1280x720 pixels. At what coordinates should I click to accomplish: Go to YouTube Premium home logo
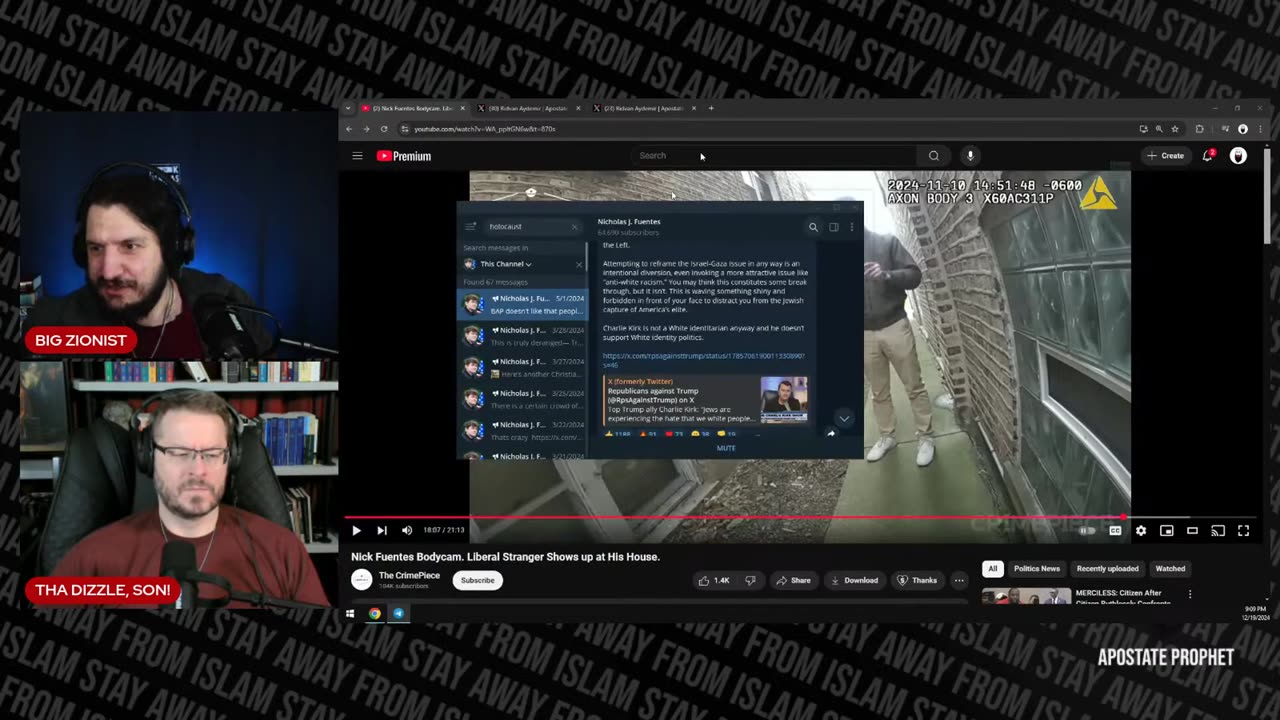tap(404, 156)
